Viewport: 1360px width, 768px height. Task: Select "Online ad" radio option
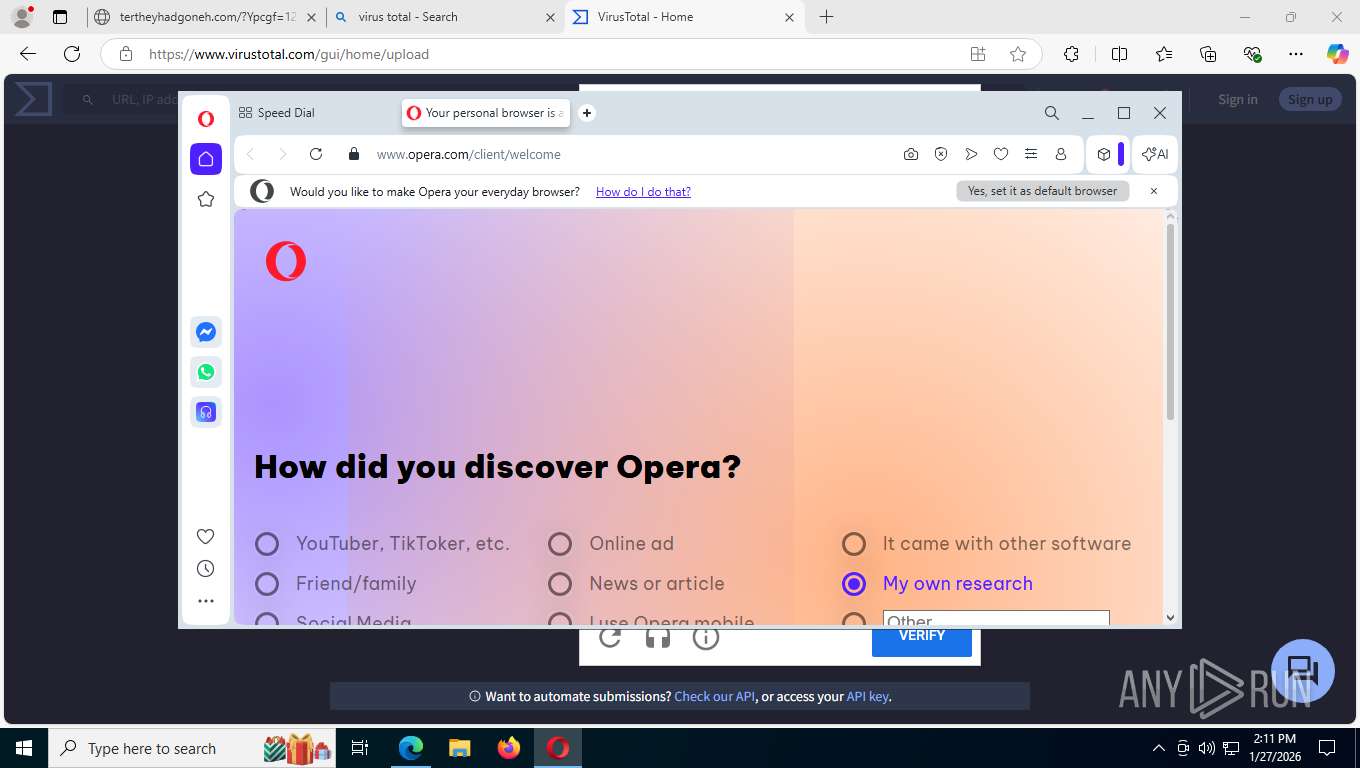[x=560, y=544]
